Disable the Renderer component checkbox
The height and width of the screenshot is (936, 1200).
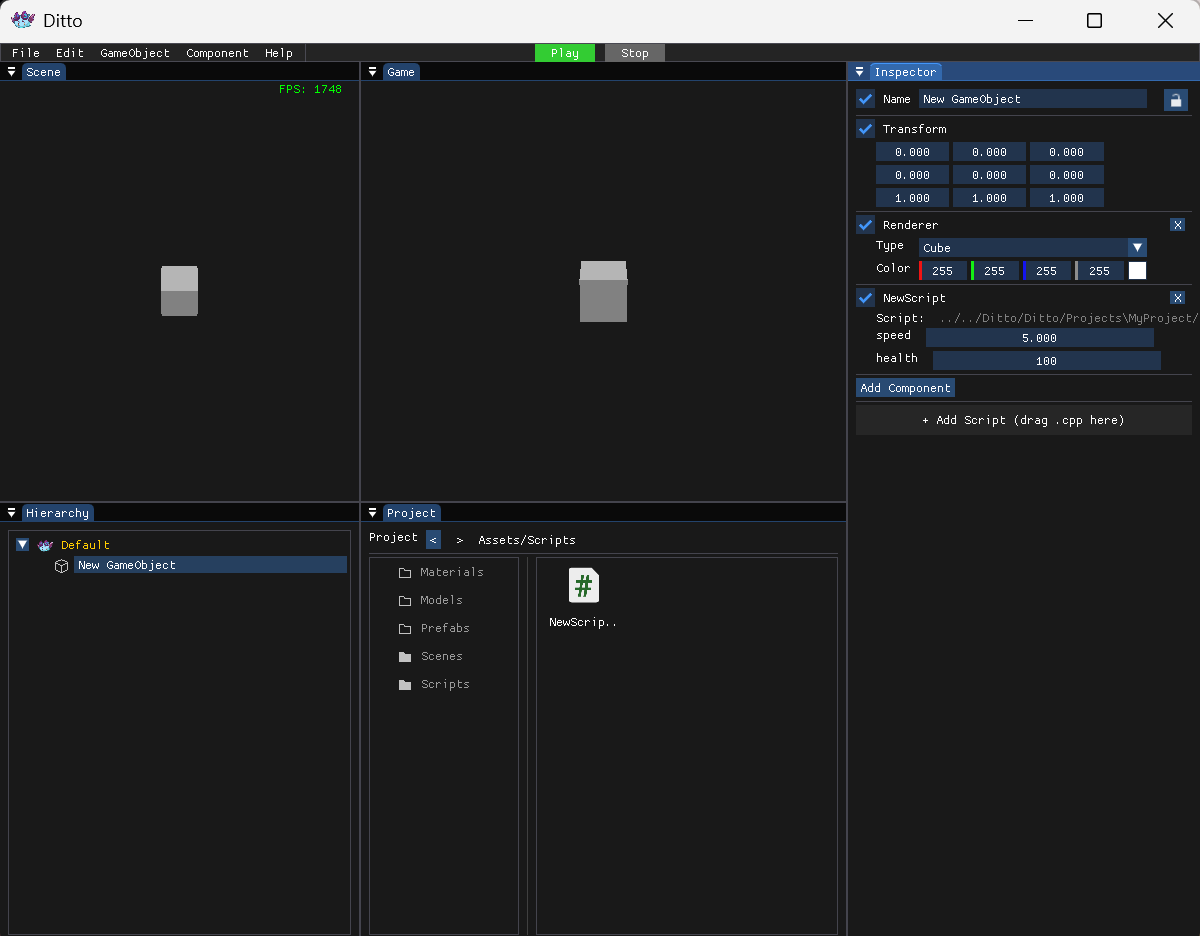(x=866, y=225)
